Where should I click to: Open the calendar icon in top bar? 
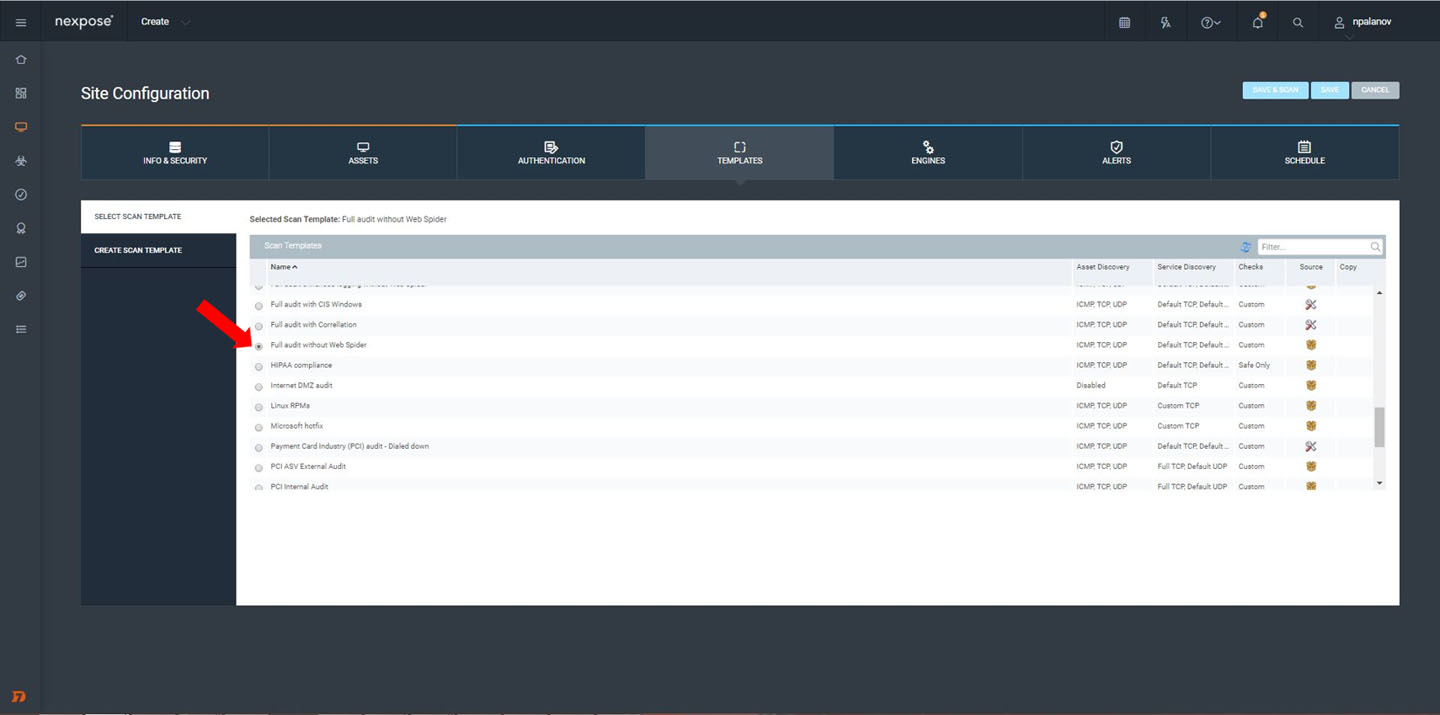[1124, 22]
